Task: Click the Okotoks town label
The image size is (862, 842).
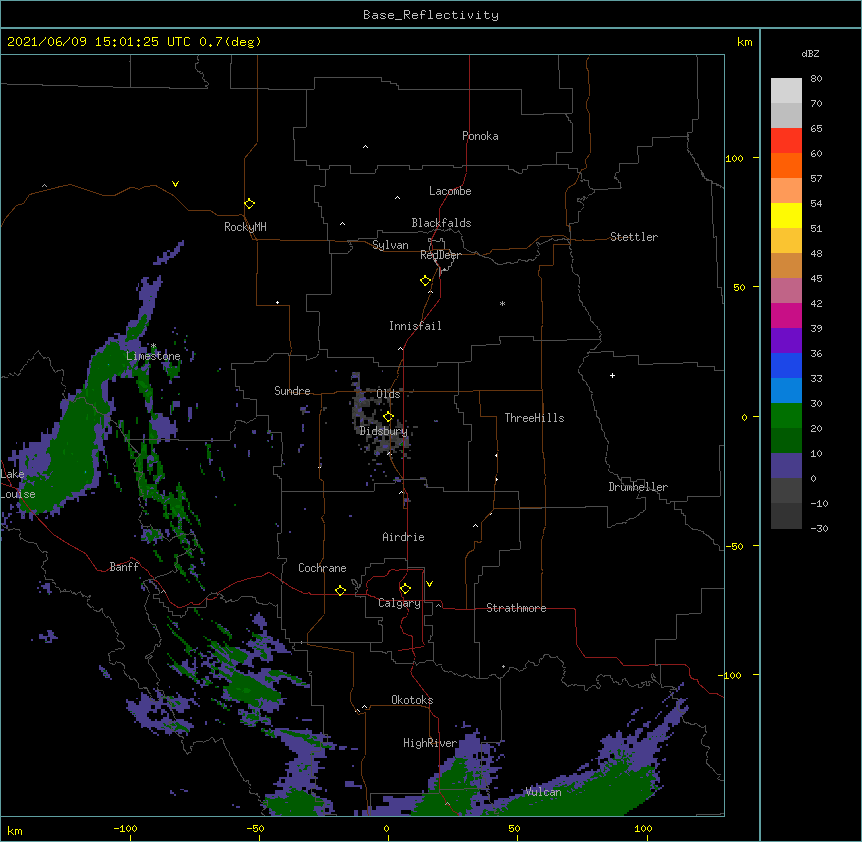Action: [x=412, y=700]
